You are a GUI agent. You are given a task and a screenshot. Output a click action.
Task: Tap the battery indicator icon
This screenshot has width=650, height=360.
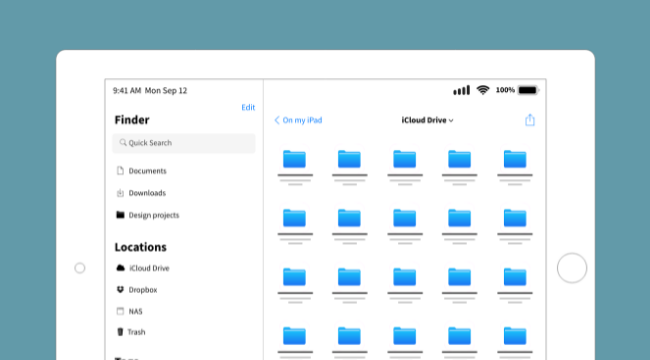[528, 90]
